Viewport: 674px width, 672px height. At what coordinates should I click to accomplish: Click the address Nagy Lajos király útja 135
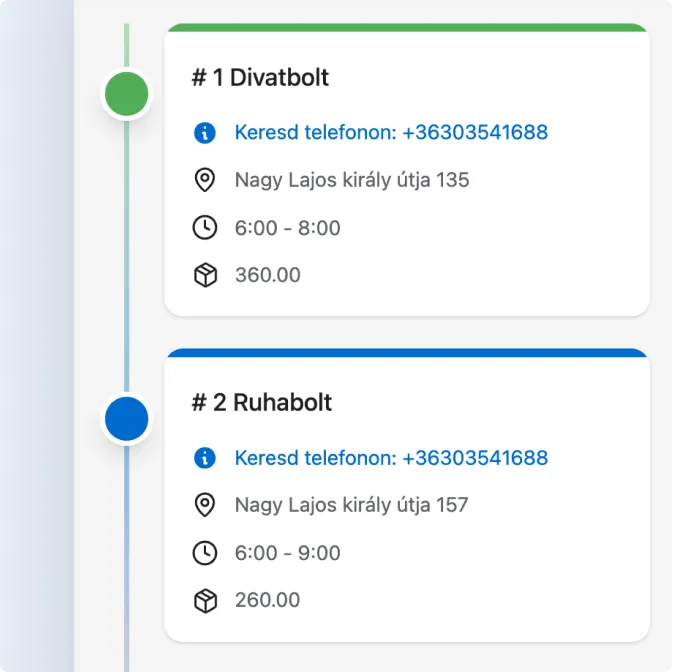pyautogui.click(x=351, y=180)
